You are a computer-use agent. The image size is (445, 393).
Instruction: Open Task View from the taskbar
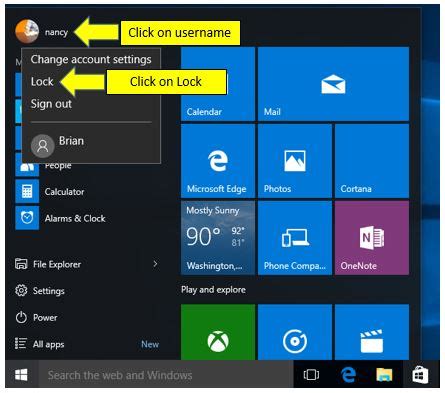pos(311,375)
